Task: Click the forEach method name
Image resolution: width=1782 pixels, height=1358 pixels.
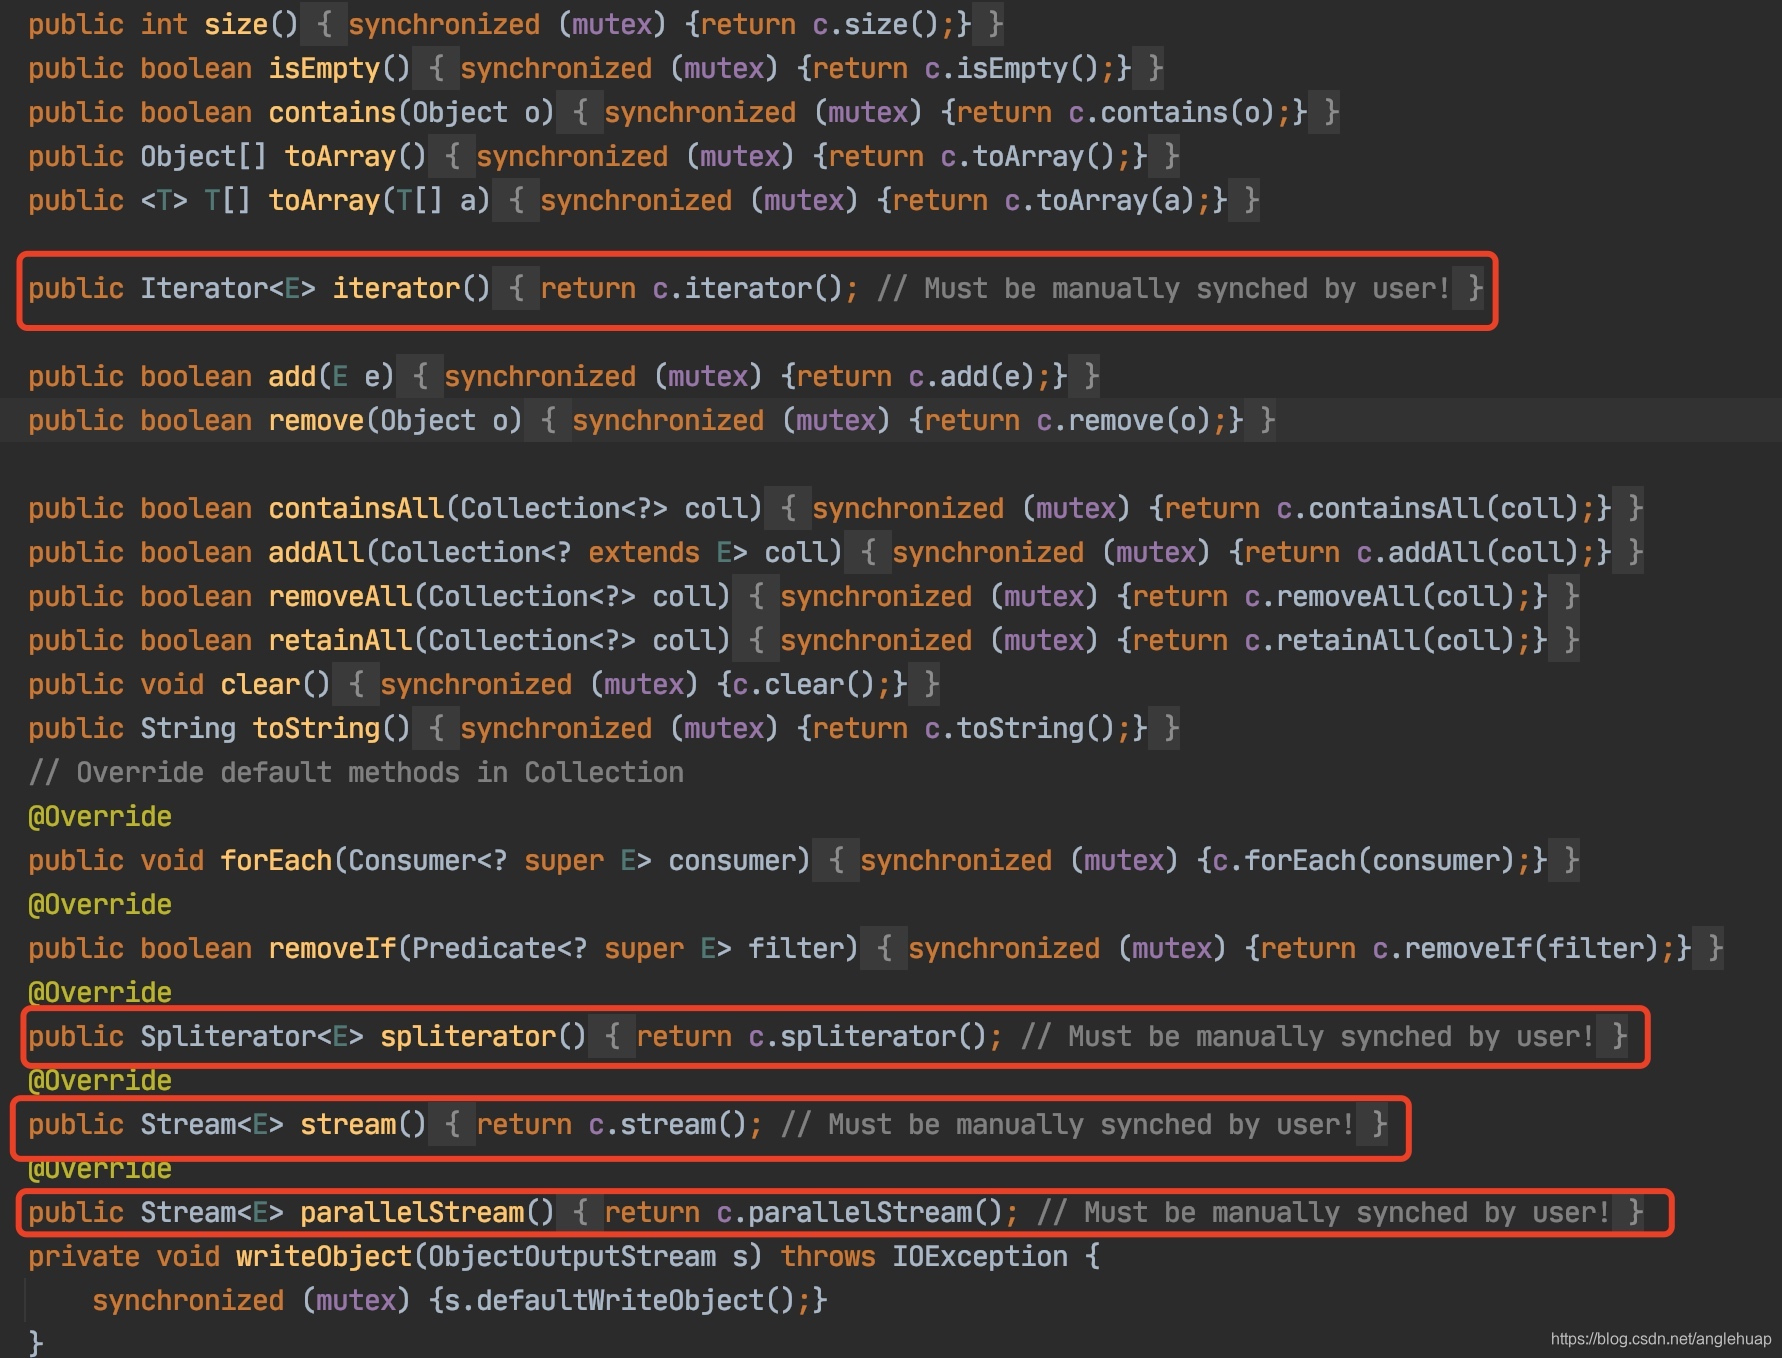Action: 276,860
